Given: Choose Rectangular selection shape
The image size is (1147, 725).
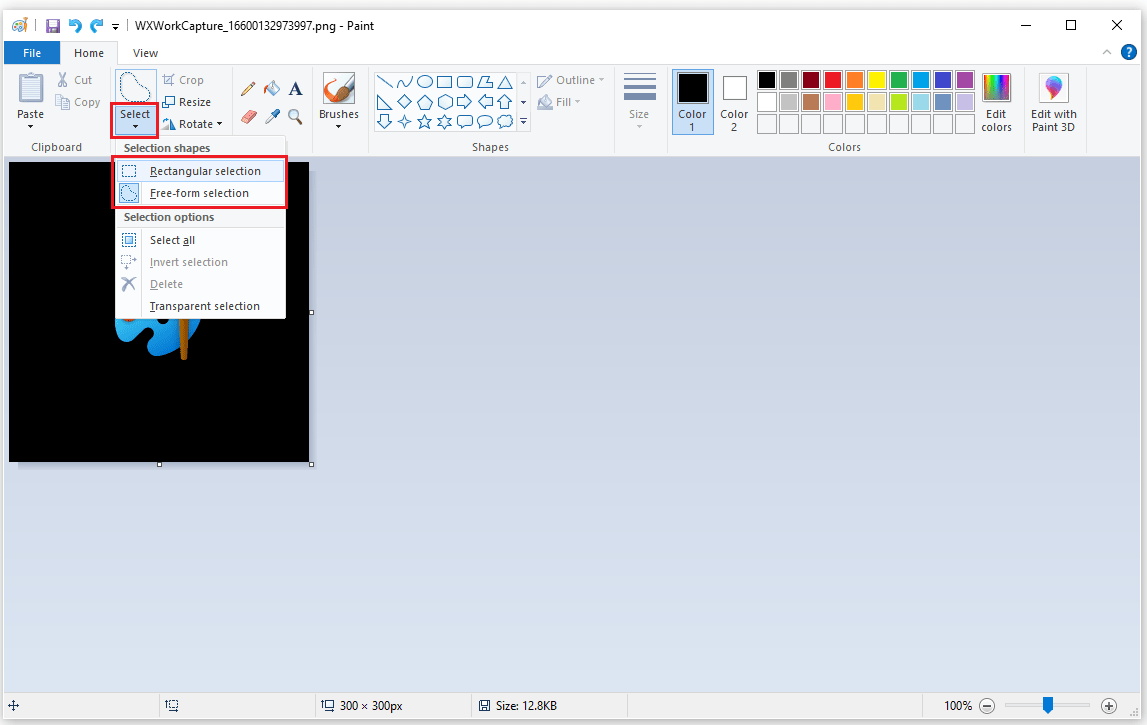Looking at the screenshot, I should pyautogui.click(x=201, y=170).
